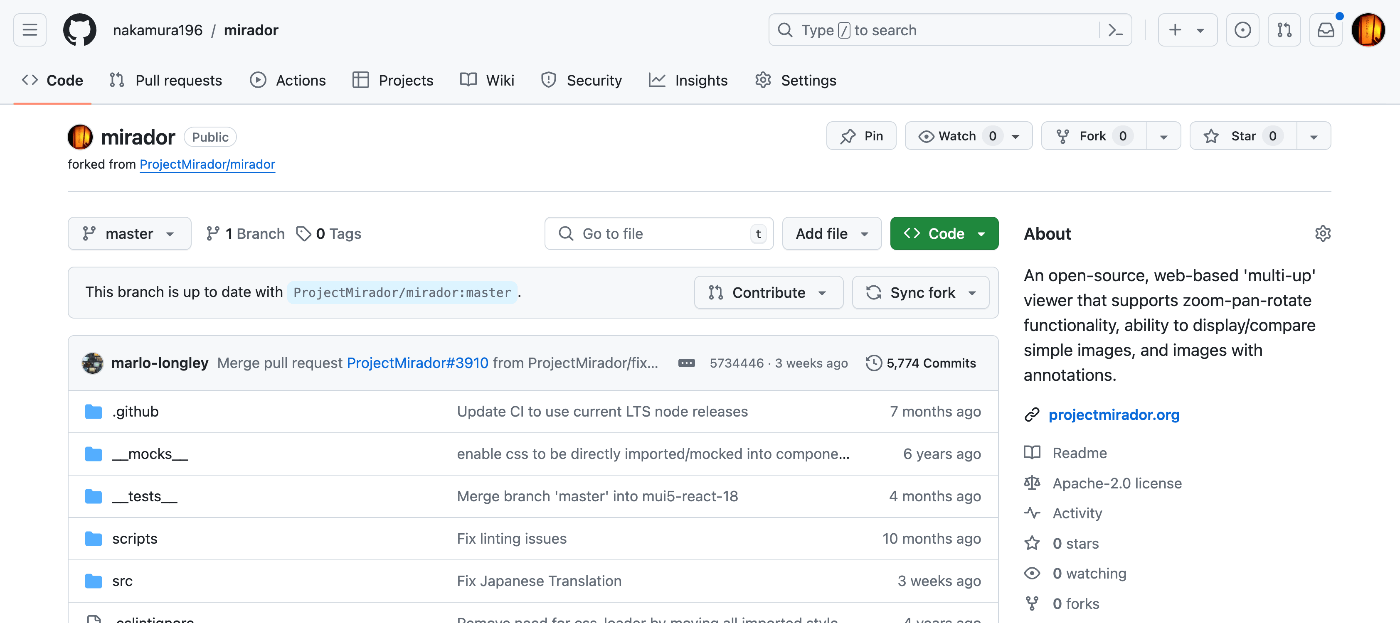Pin the mirador repository
This screenshot has width=1400, height=623.
click(862, 136)
